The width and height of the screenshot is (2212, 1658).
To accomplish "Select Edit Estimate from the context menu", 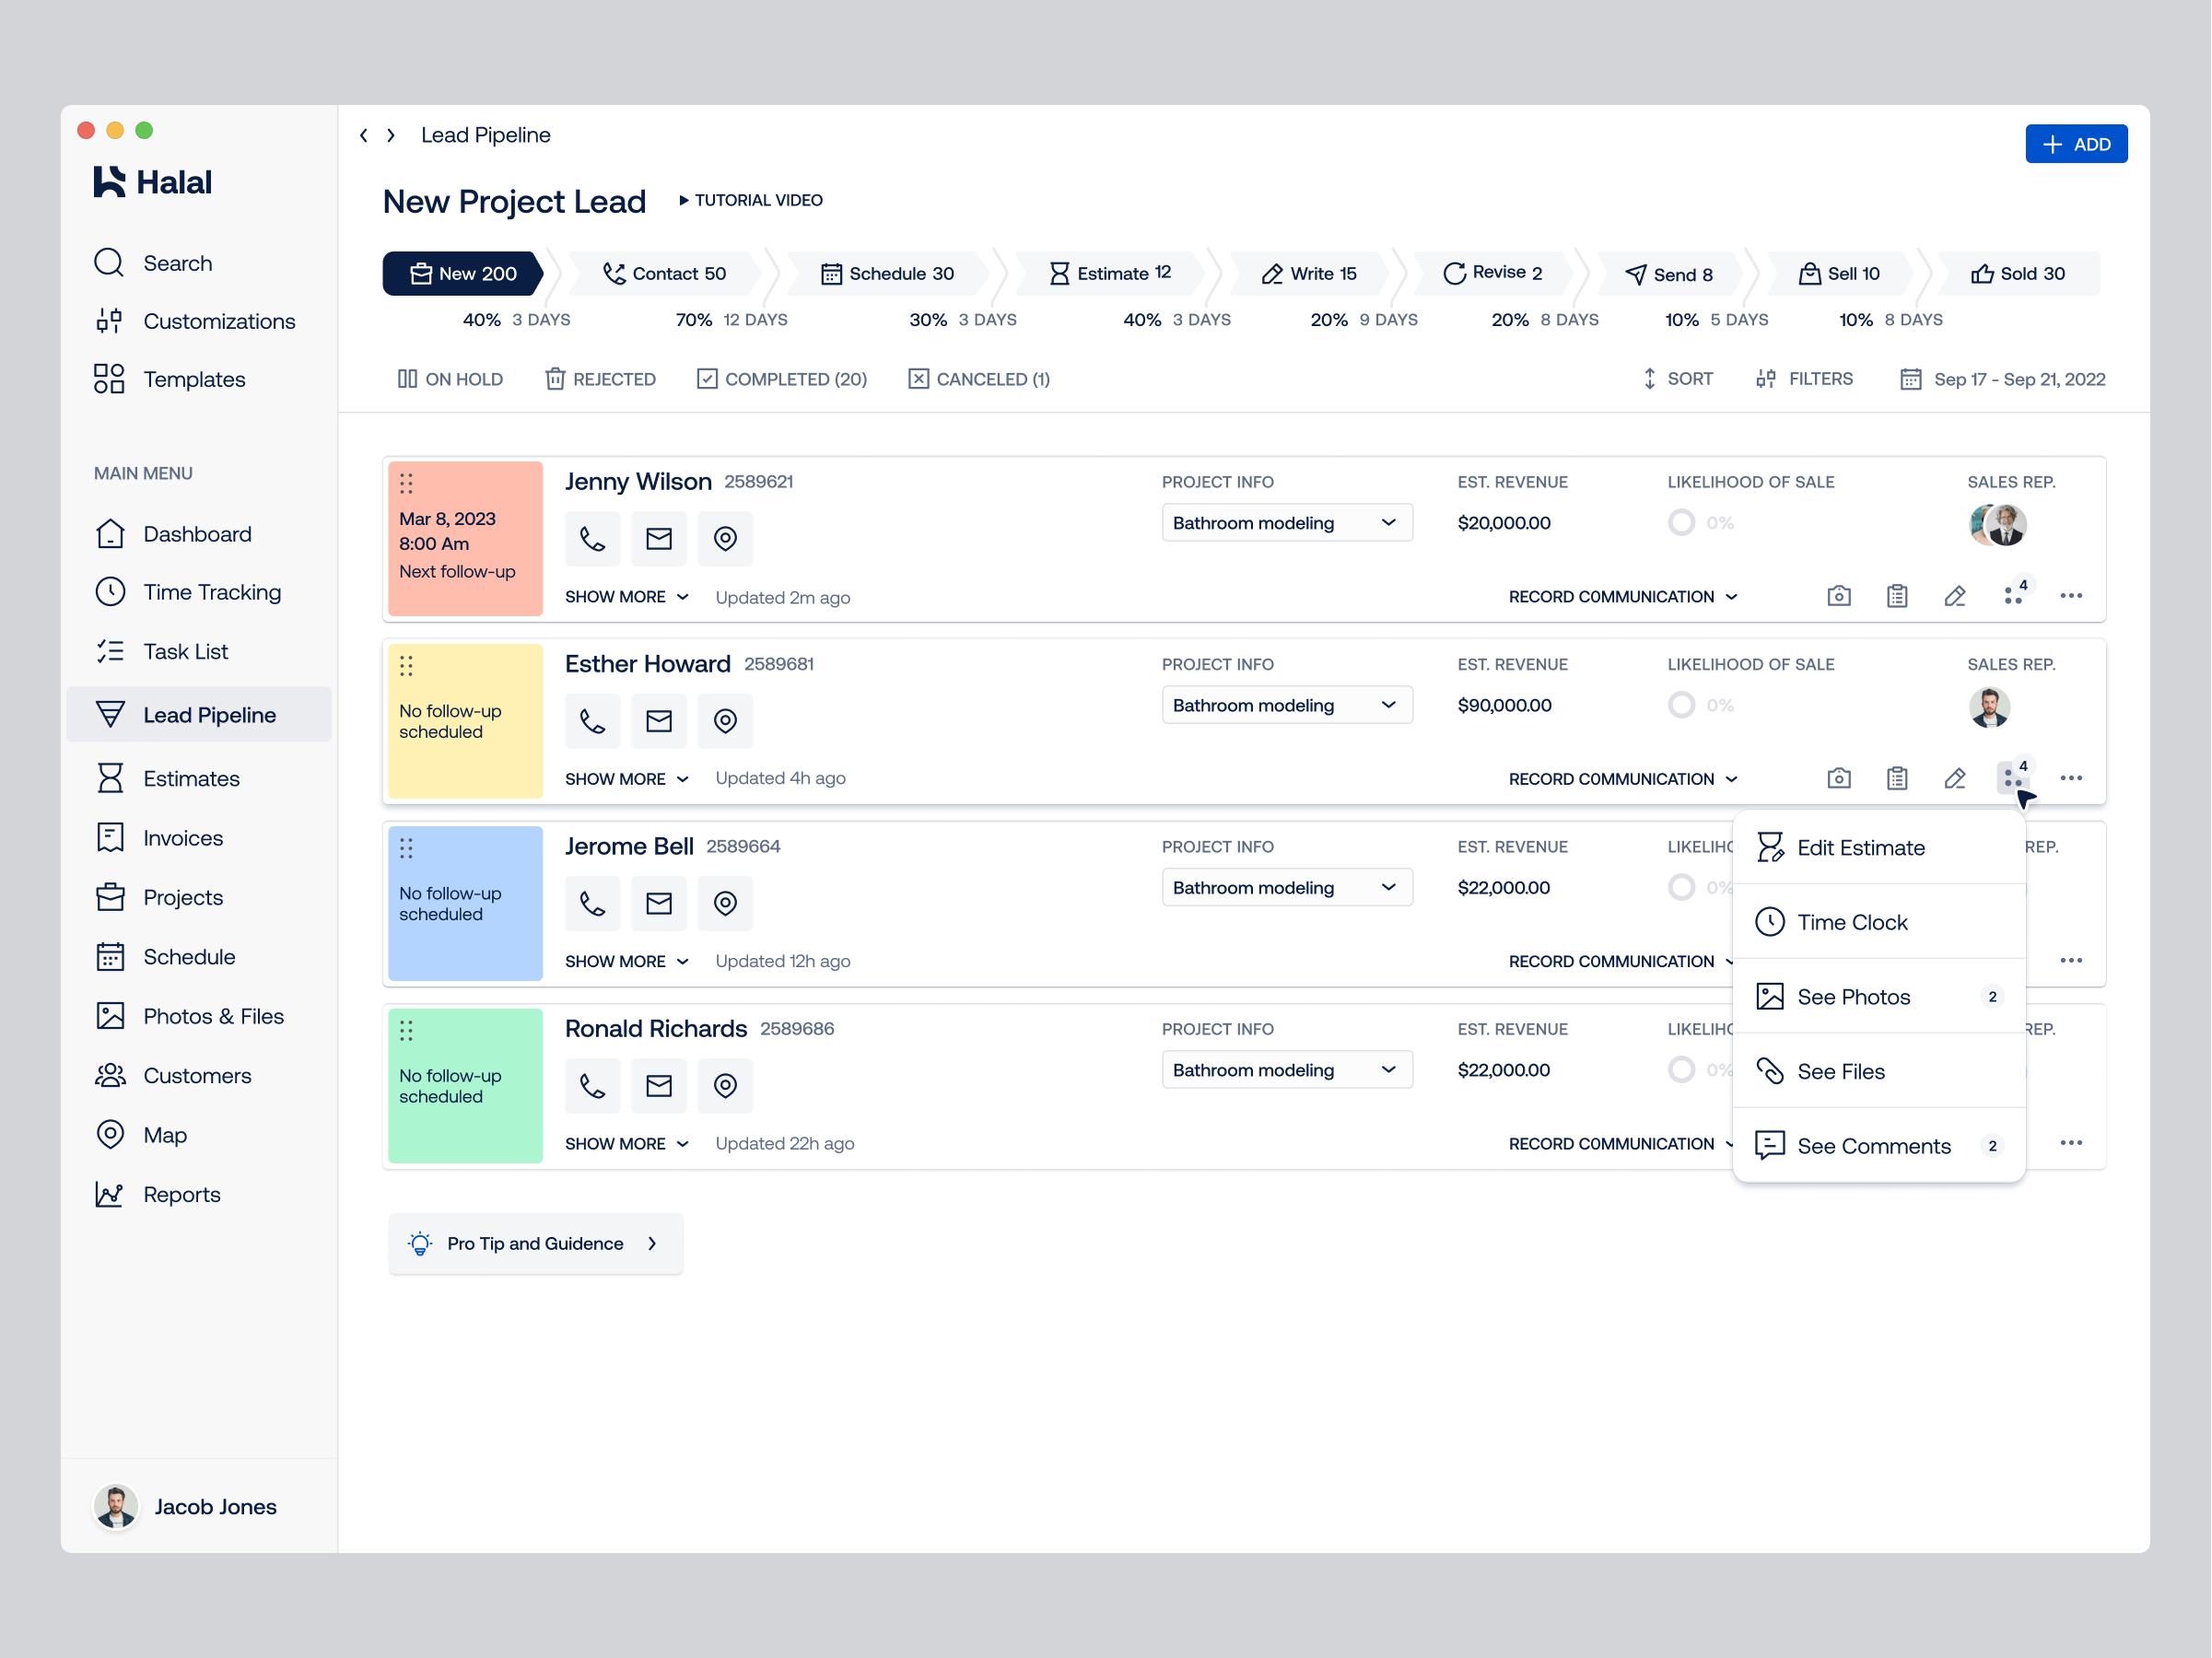I will click(x=1861, y=847).
